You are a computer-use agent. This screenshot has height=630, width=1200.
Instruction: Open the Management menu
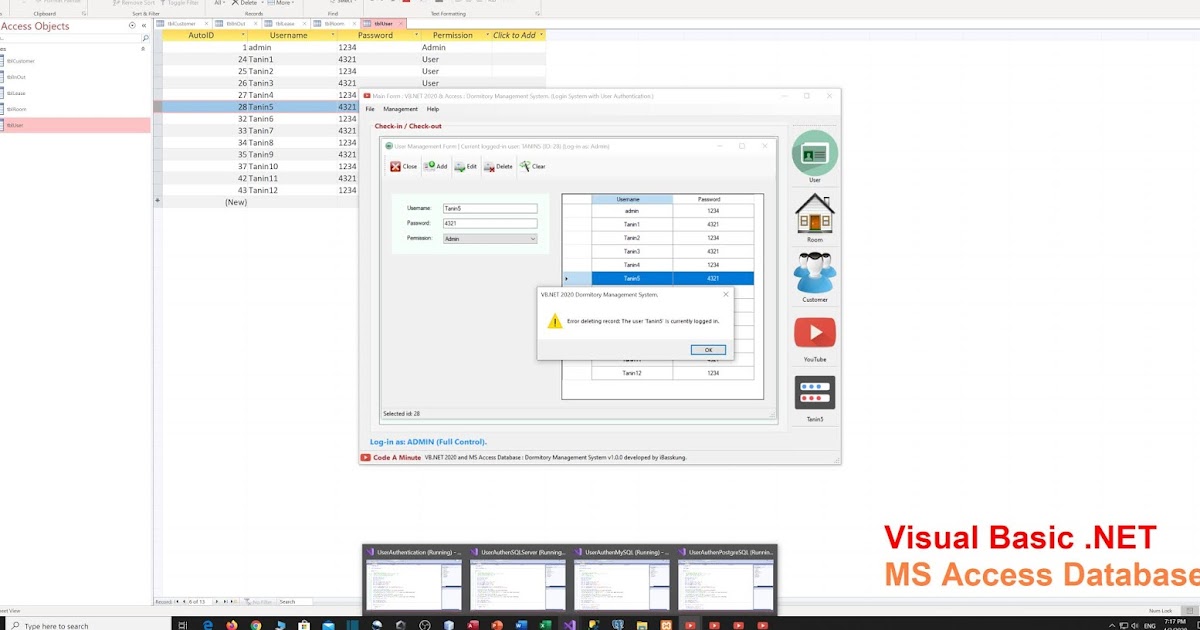(399, 108)
